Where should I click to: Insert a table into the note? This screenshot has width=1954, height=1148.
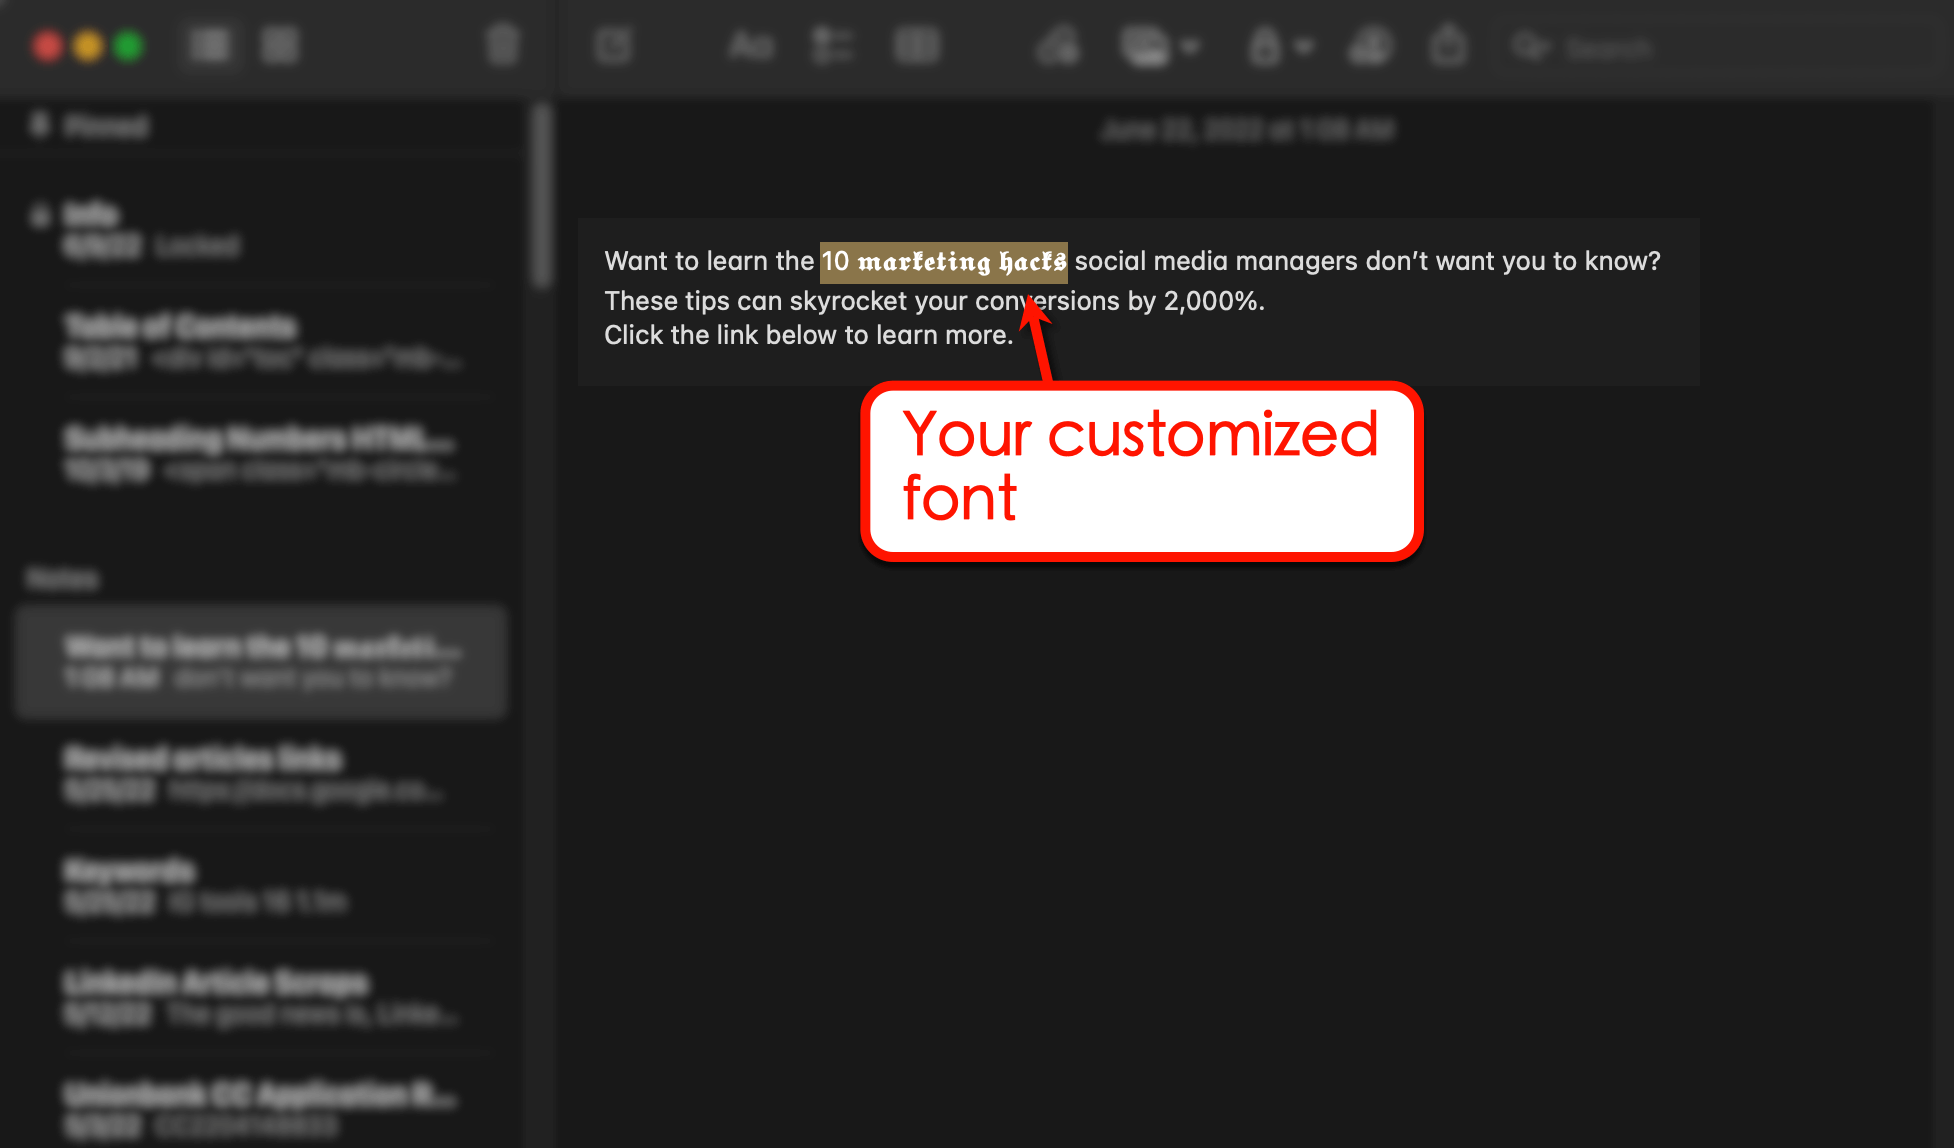(917, 46)
